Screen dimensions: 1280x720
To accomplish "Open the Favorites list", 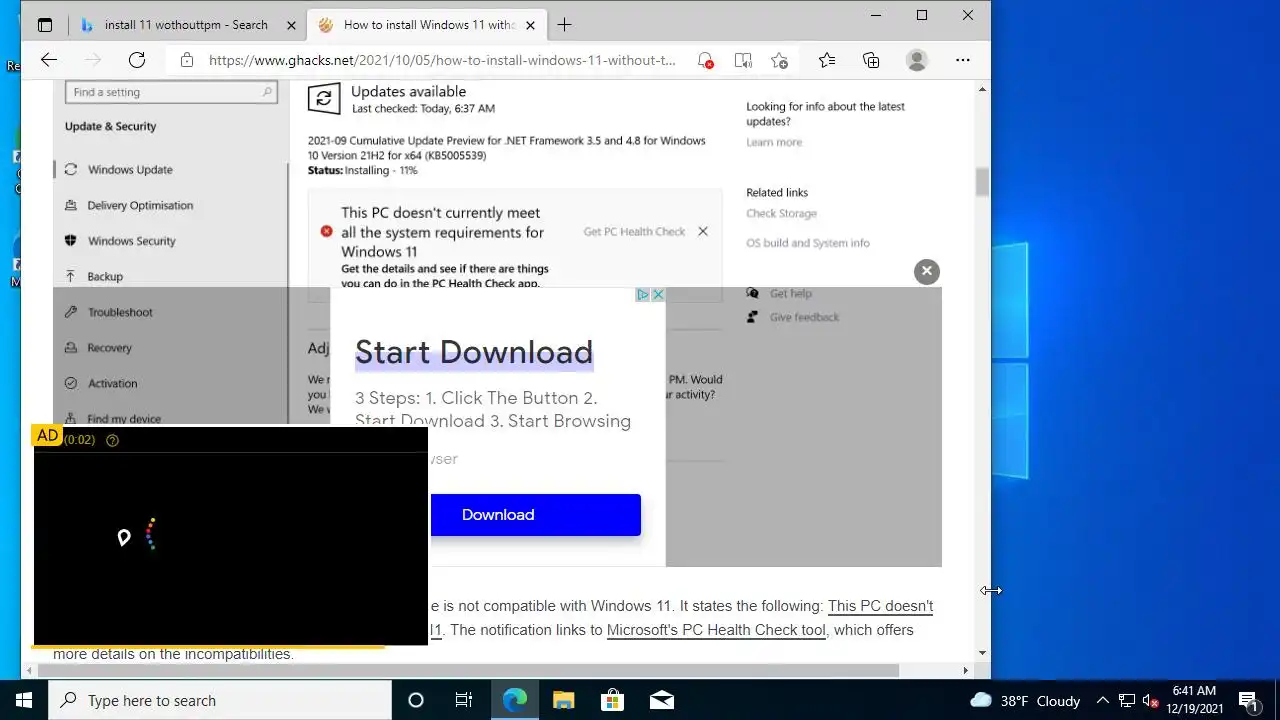I will click(x=827, y=60).
